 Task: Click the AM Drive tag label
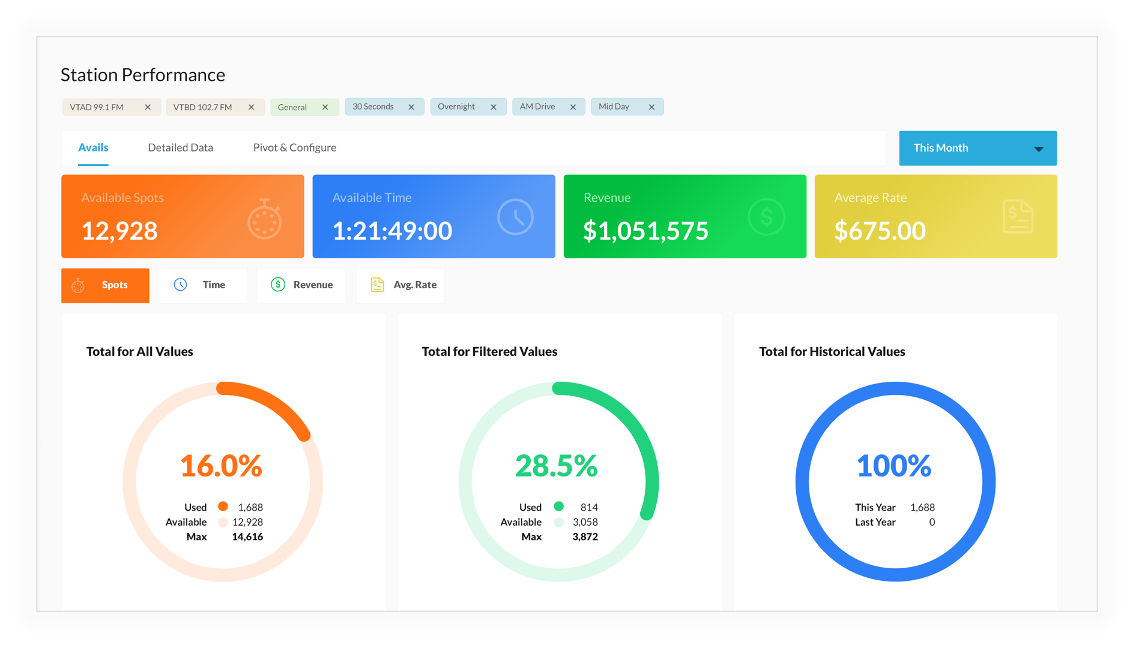(537, 107)
